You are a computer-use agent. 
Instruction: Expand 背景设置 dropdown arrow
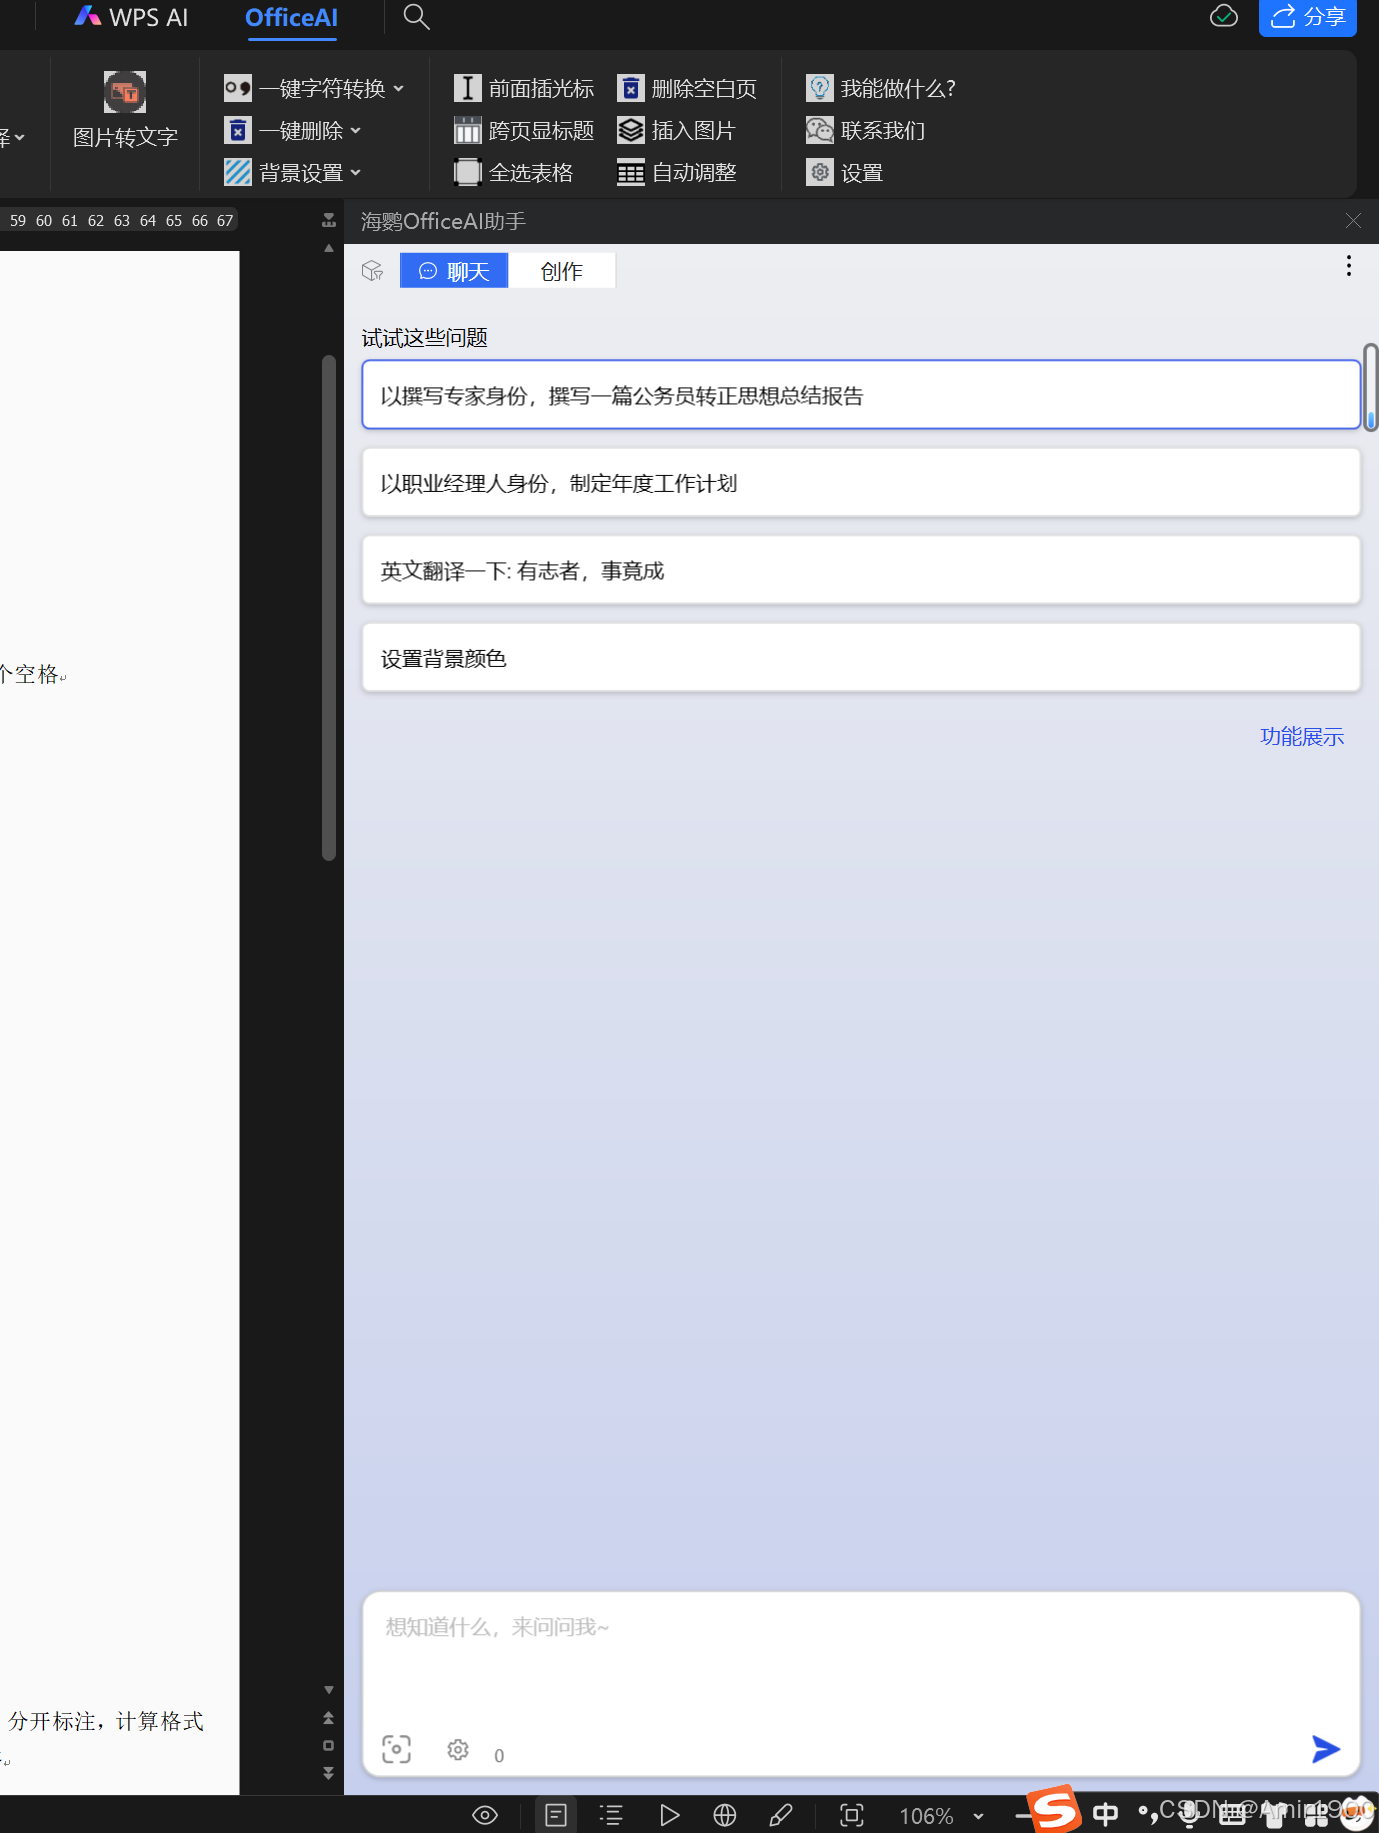pos(356,172)
